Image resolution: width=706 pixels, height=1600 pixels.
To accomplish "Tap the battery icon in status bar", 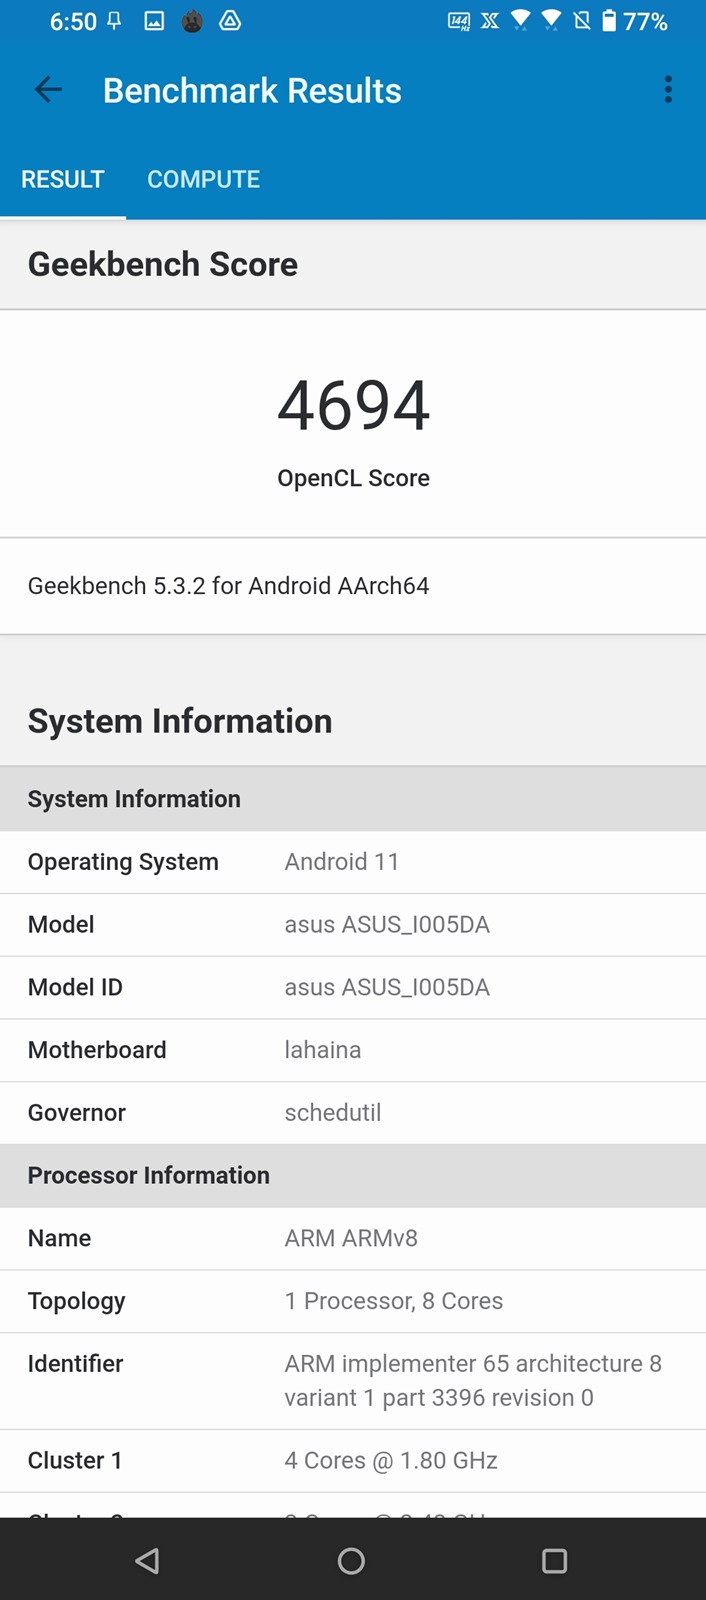I will (x=609, y=21).
